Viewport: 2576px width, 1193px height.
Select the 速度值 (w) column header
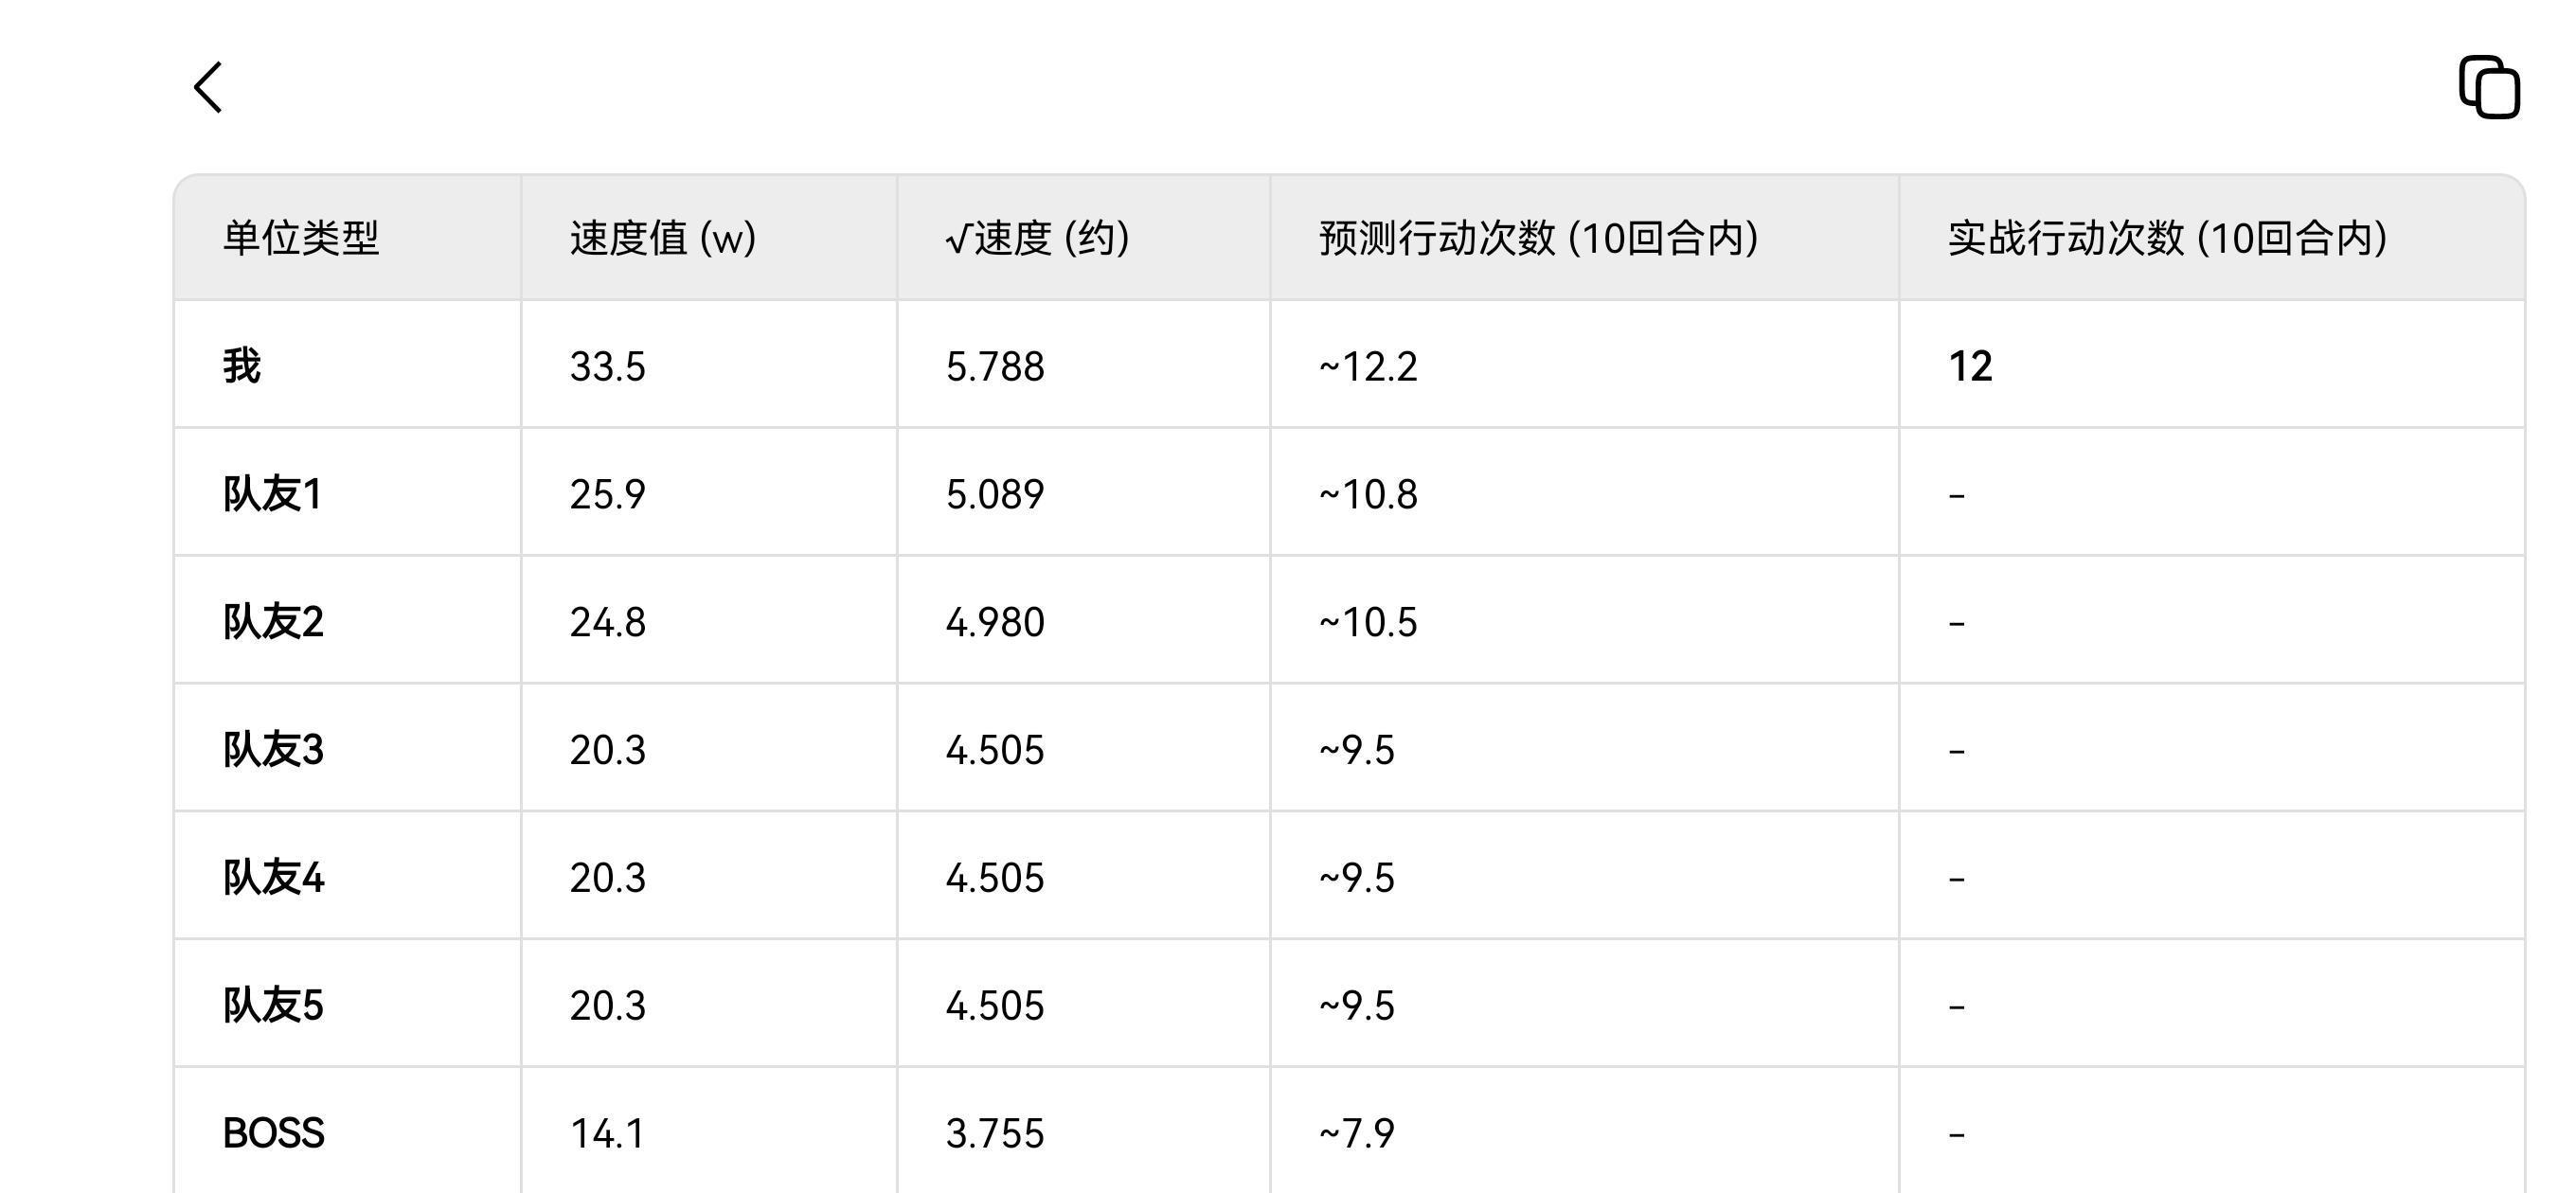663,238
